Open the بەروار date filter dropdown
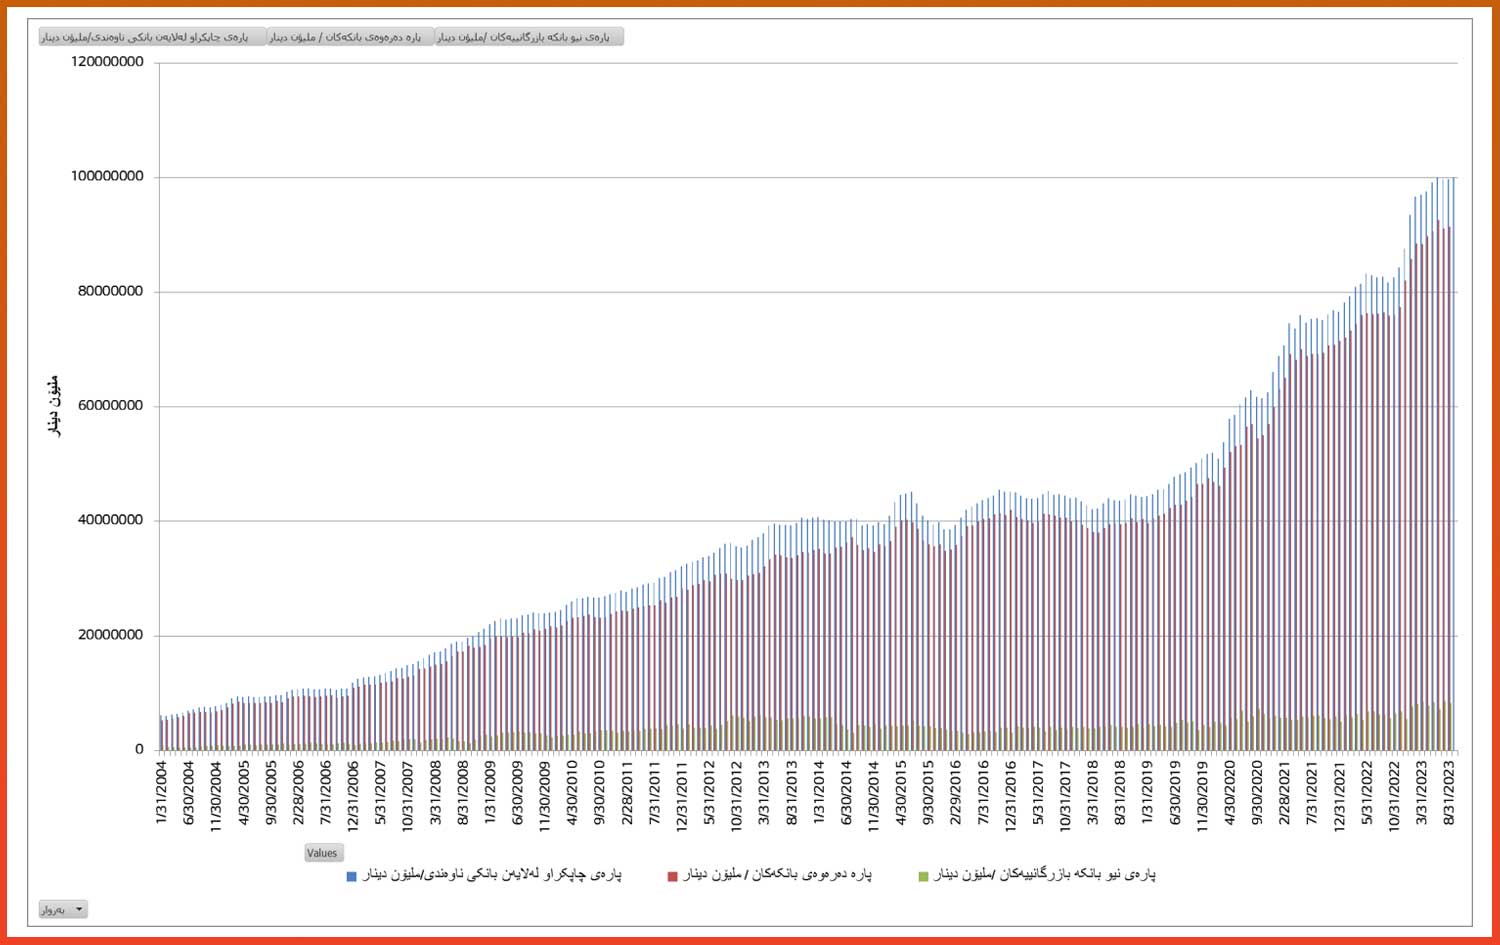 (63, 909)
